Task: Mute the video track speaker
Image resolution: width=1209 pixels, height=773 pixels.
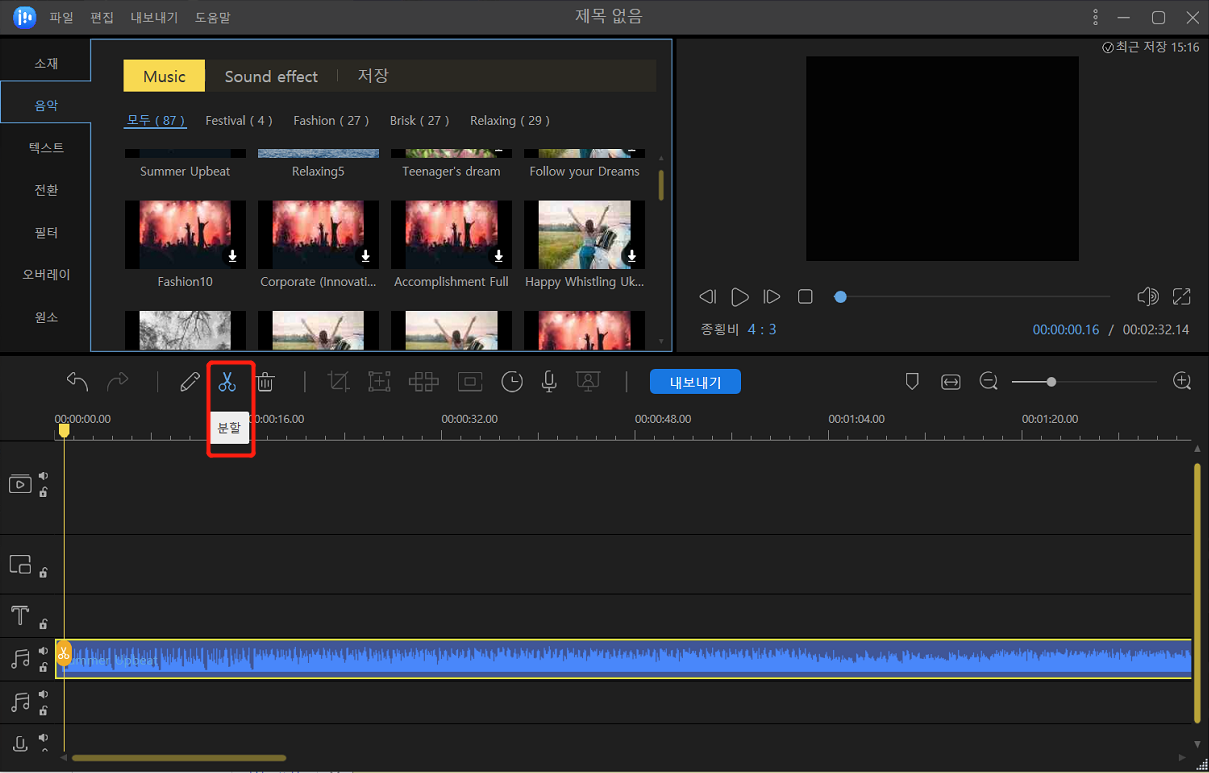Action: (43, 476)
